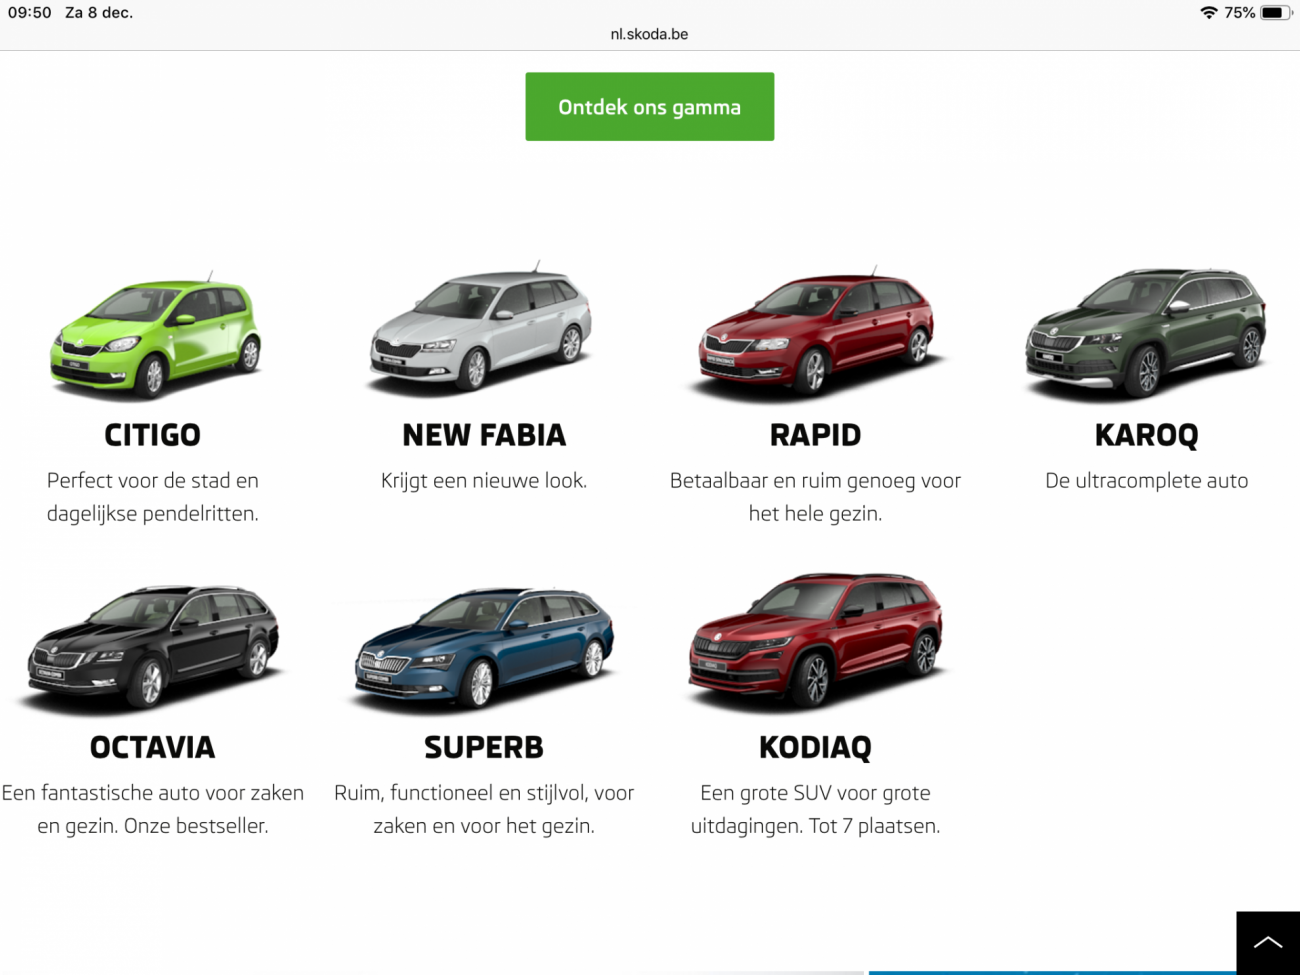This screenshot has width=1300, height=975.
Task: Click text 'Betaalbaar en ruim genoeg voor het hele gezin.'
Action: point(816,497)
